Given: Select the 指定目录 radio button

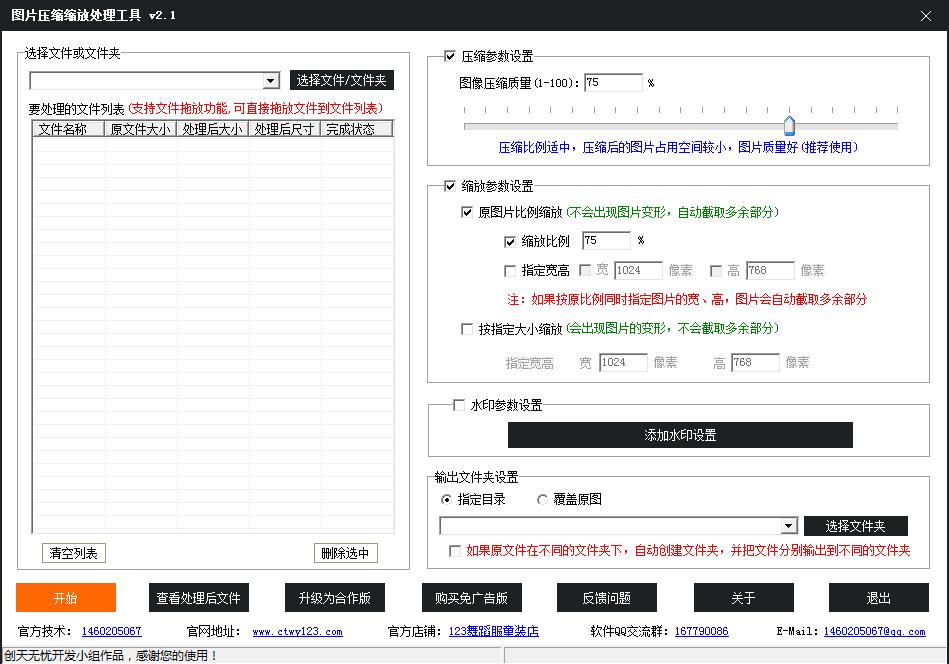Looking at the screenshot, I should [x=446, y=499].
